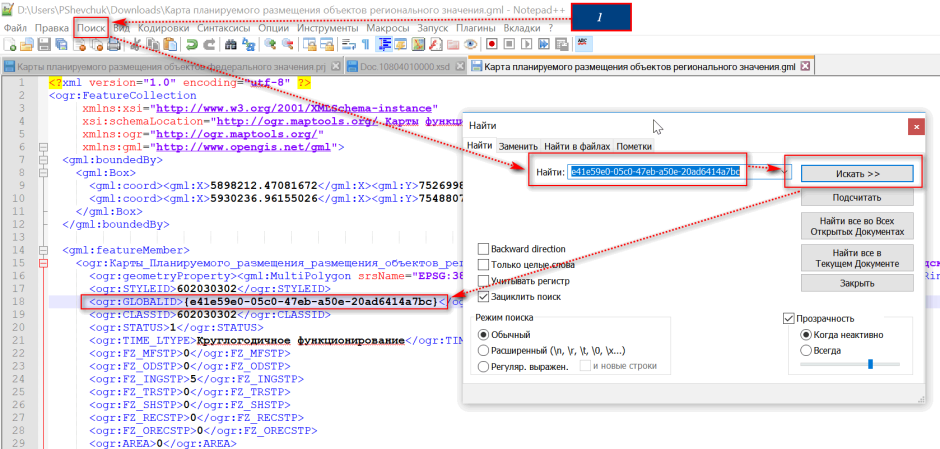Image resolution: width=940 pixels, height=449 pixels.
Task: Click the New file toolbar icon
Action: 10,44
